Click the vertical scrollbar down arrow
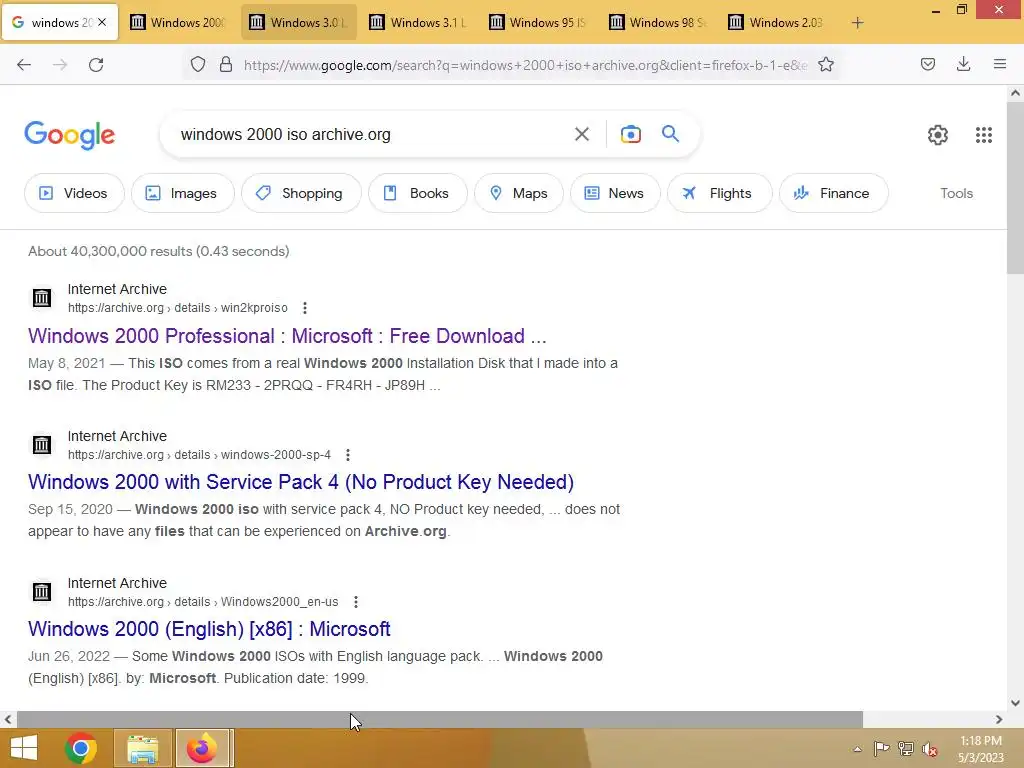 pyautogui.click(x=1015, y=703)
